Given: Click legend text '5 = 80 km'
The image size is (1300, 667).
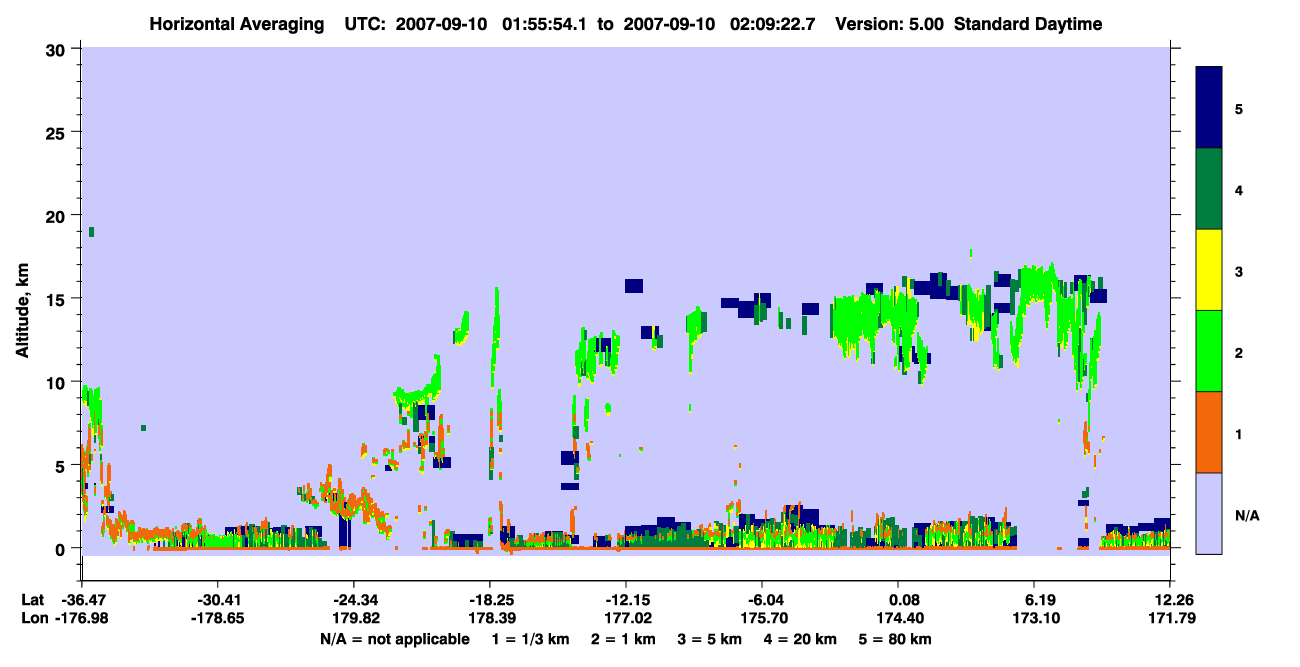Looking at the screenshot, I should click(x=897, y=639).
